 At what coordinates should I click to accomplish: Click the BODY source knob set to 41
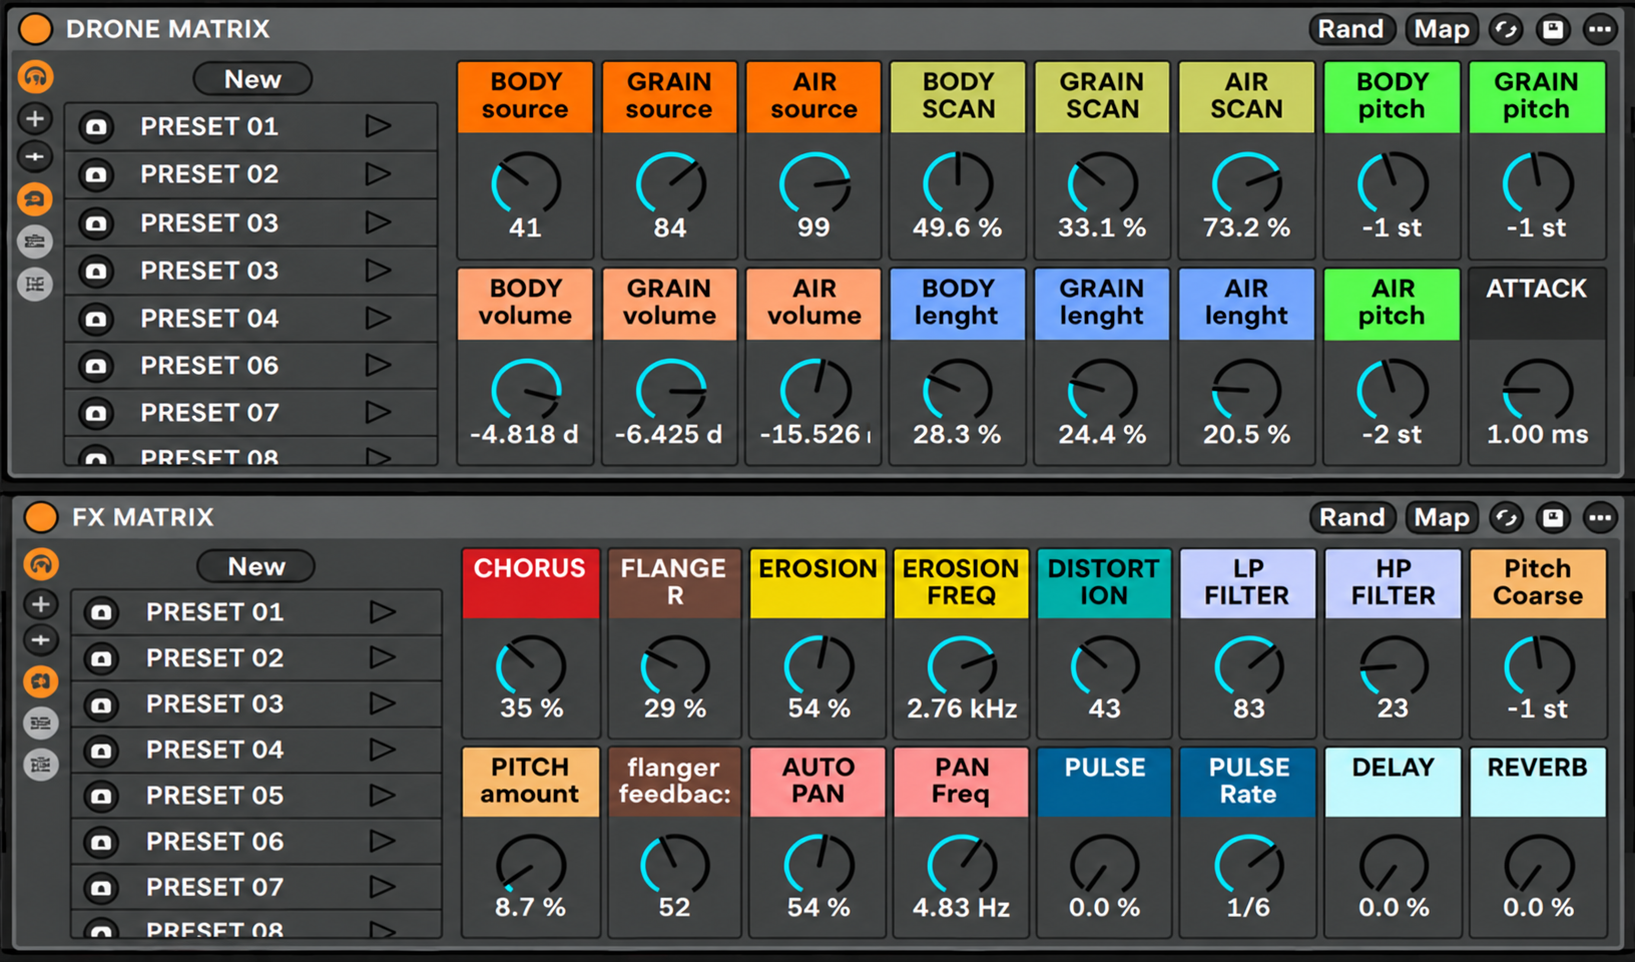pos(526,185)
